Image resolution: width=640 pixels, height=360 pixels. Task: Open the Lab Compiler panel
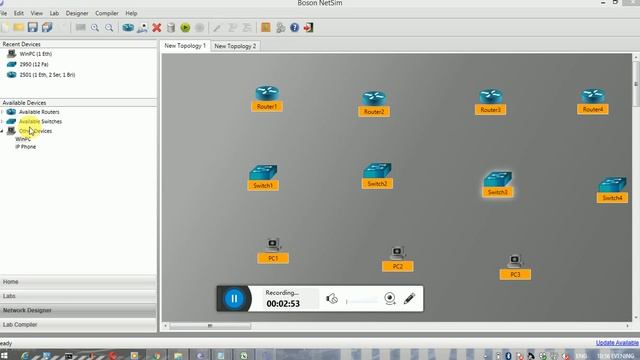click(78, 324)
